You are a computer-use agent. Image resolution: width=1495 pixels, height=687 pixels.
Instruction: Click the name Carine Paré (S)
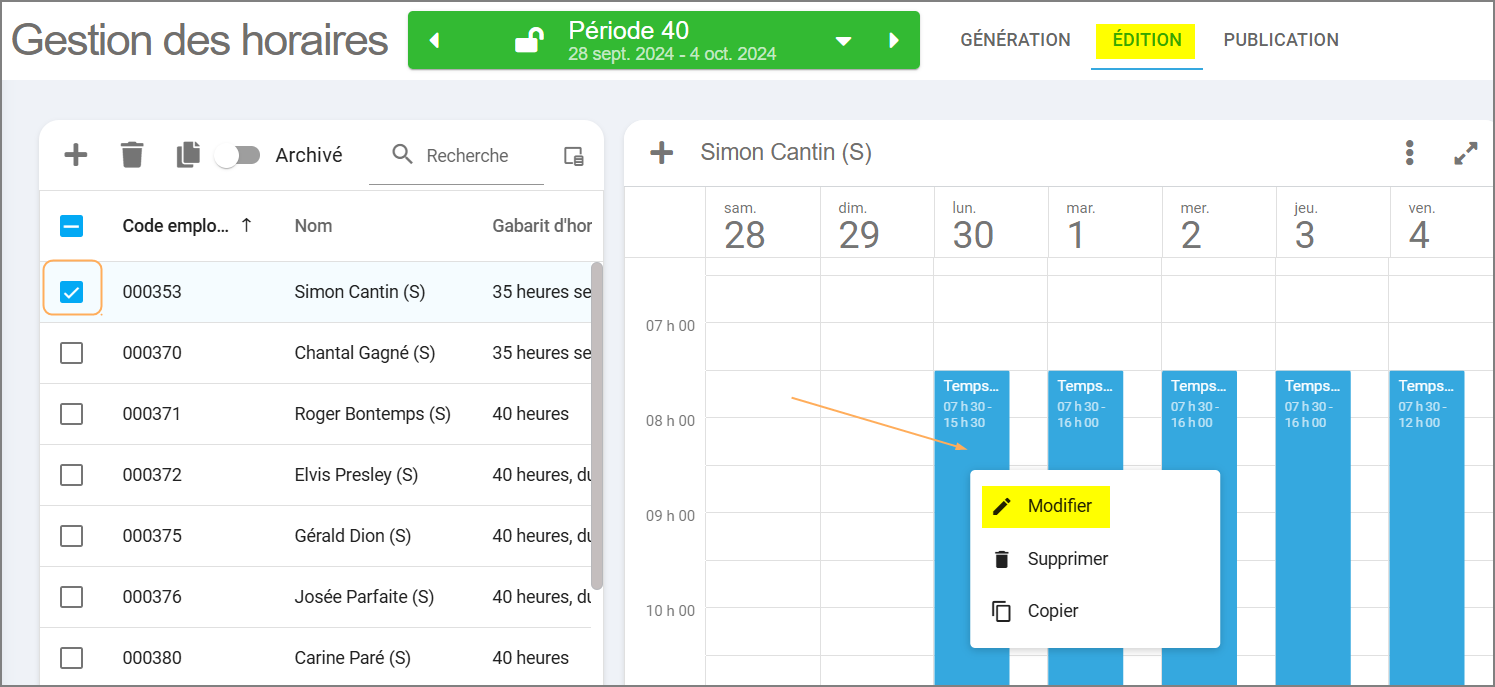coord(353,658)
